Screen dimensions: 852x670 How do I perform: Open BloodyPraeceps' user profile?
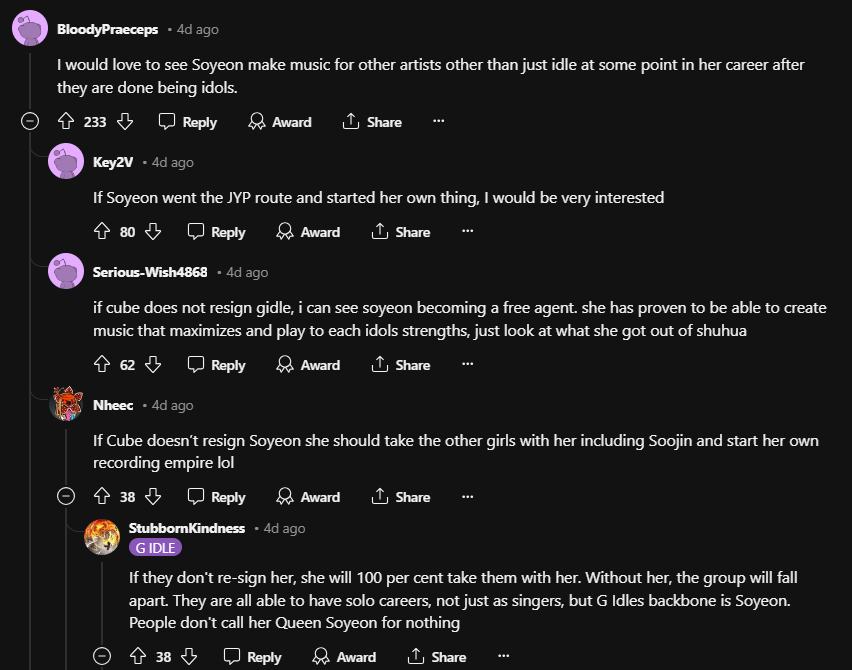coord(107,29)
